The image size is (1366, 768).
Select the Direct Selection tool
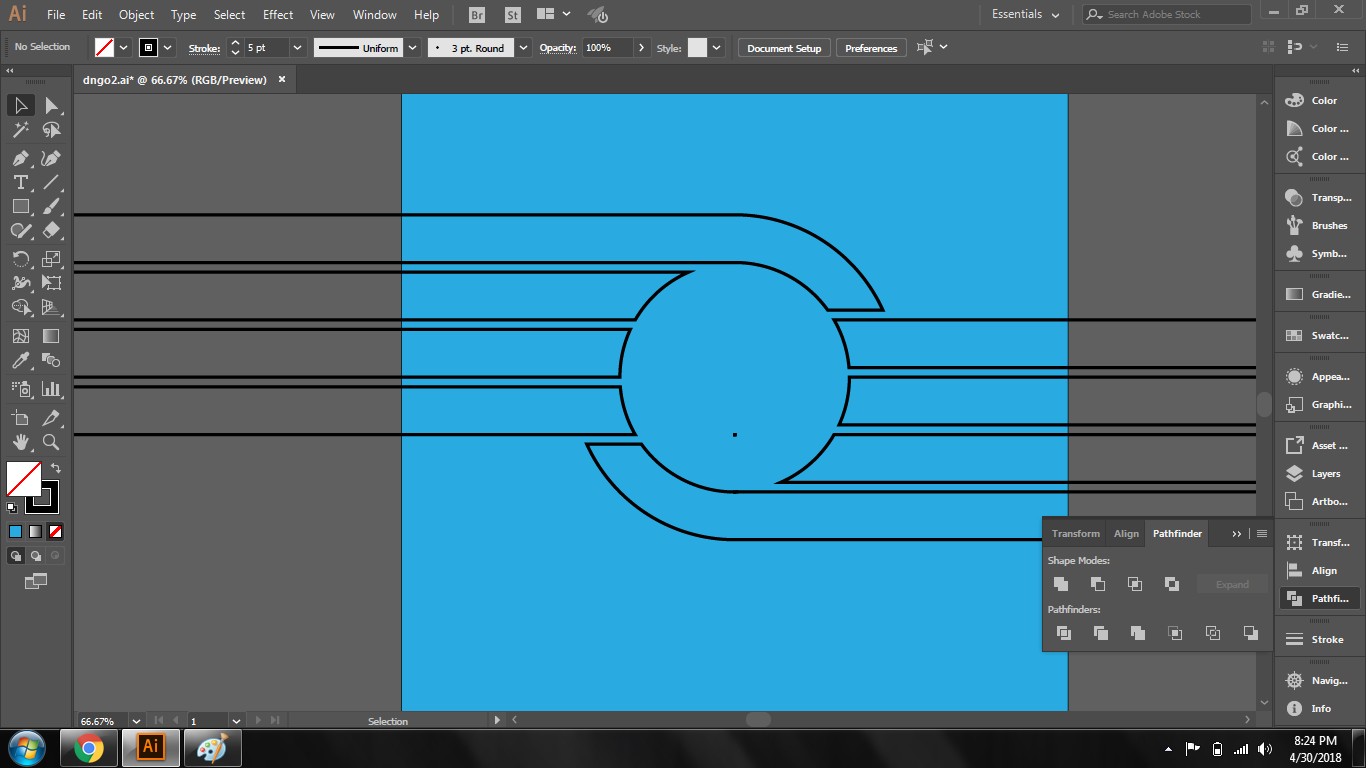(52, 106)
